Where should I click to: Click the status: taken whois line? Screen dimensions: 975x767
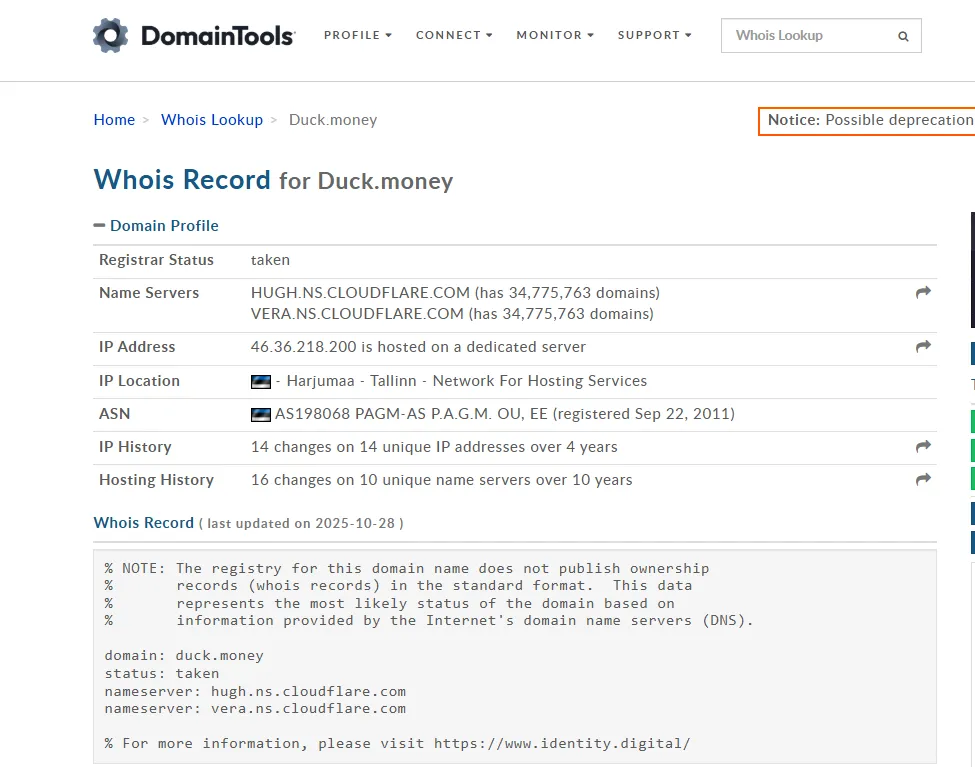162,673
